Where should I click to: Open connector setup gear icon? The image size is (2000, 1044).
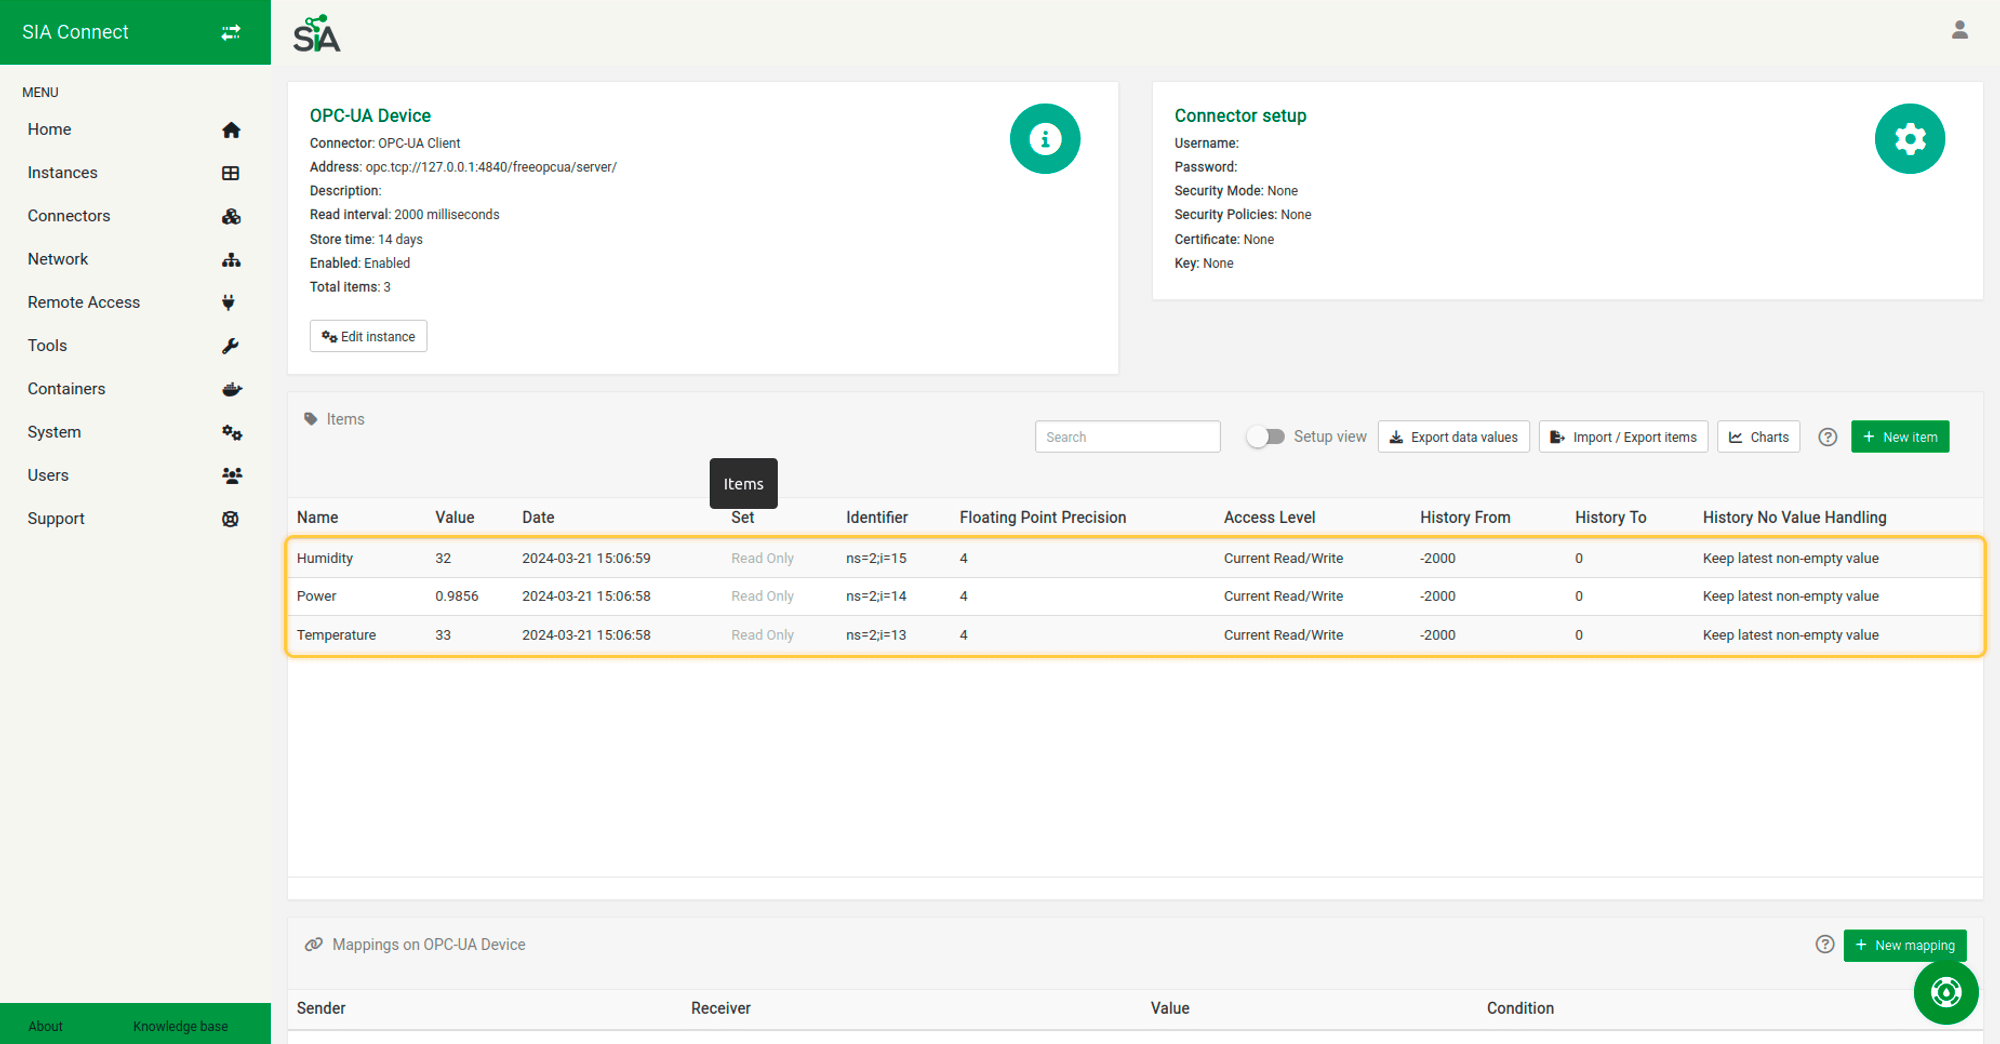1909,139
